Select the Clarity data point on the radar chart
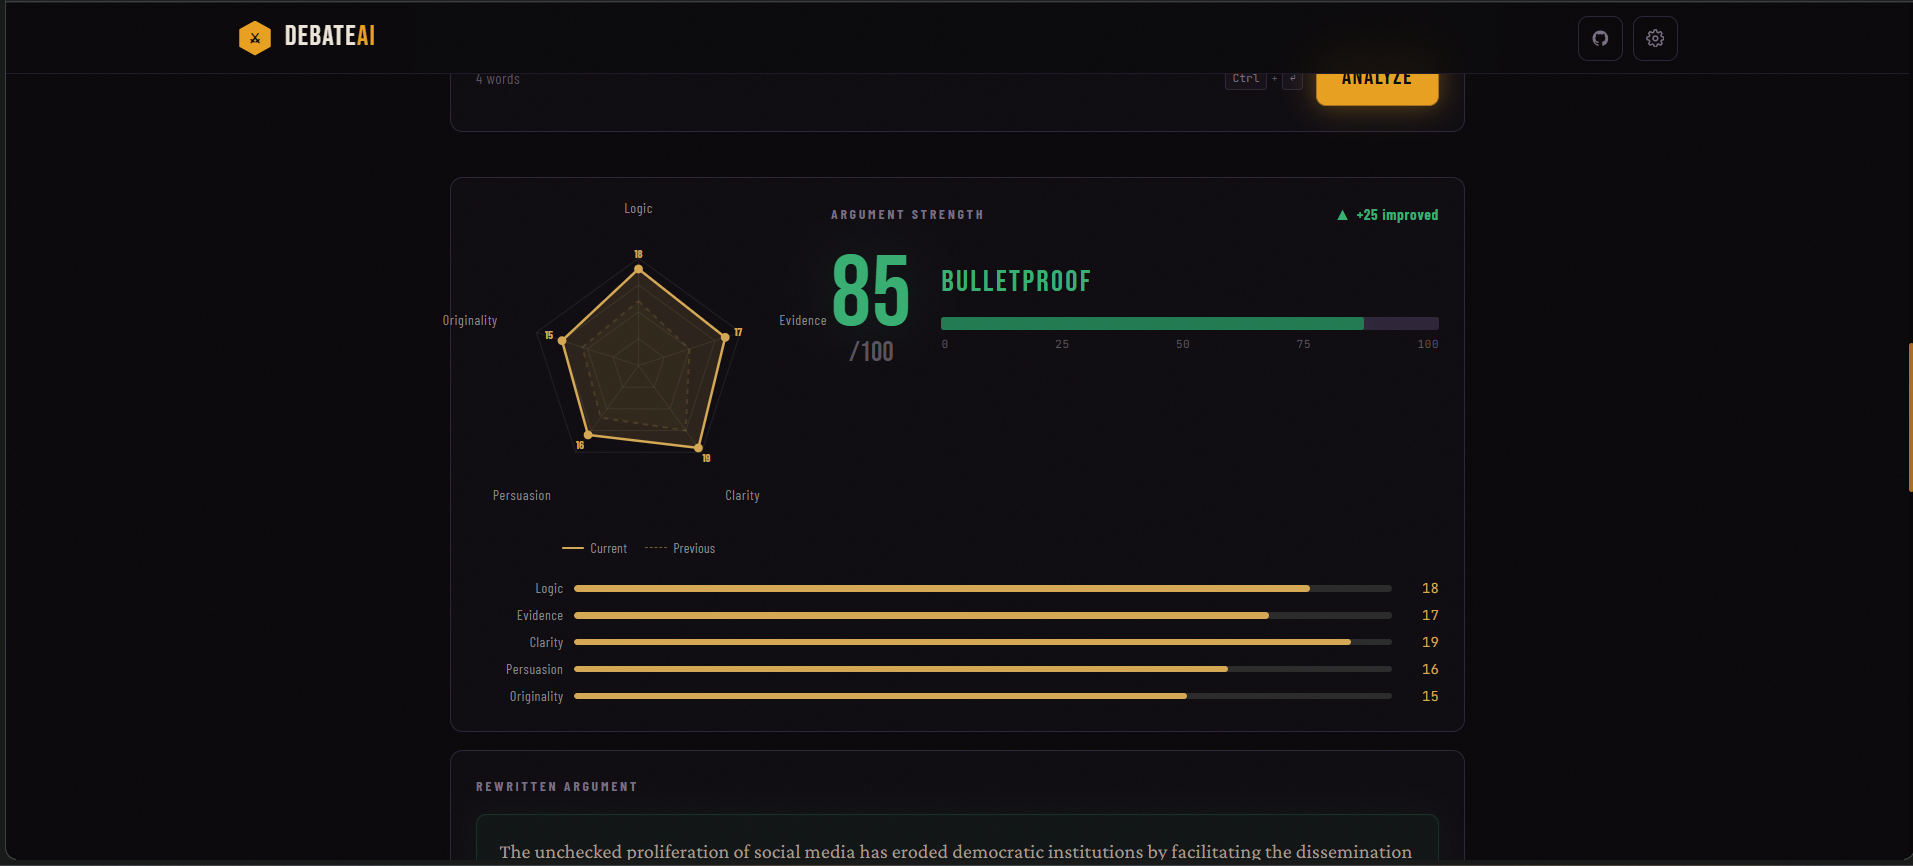Screen dimensions: 1913x866 698,447
